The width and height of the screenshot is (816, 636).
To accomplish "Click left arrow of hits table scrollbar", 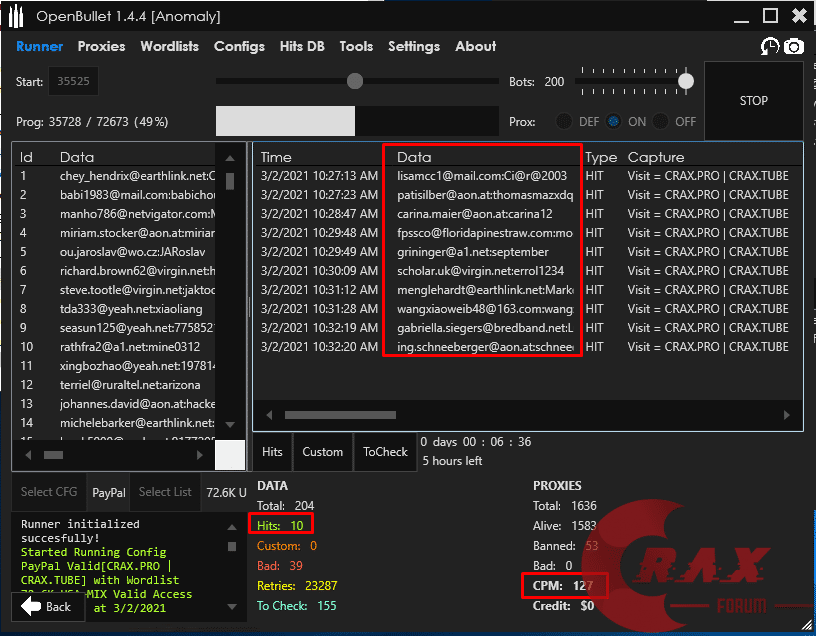I will (x=268, y=415).
